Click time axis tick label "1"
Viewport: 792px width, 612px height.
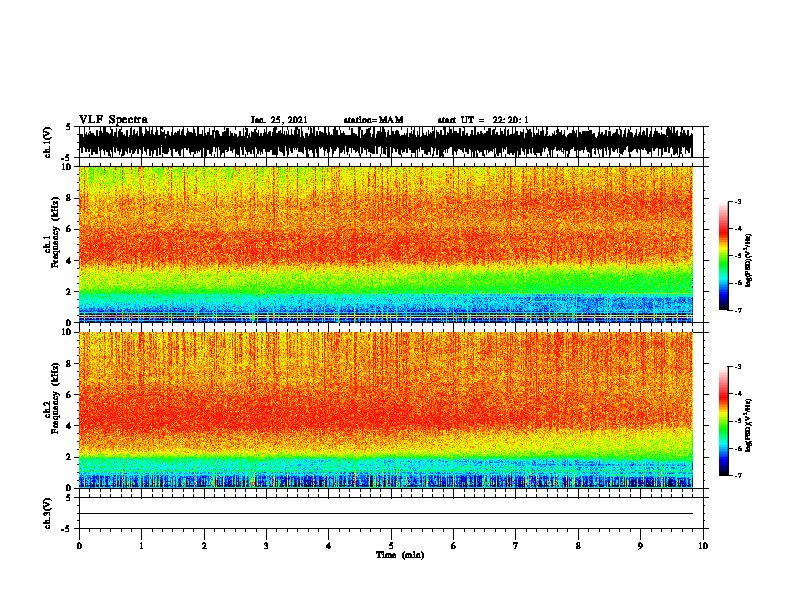pos(141,545)
